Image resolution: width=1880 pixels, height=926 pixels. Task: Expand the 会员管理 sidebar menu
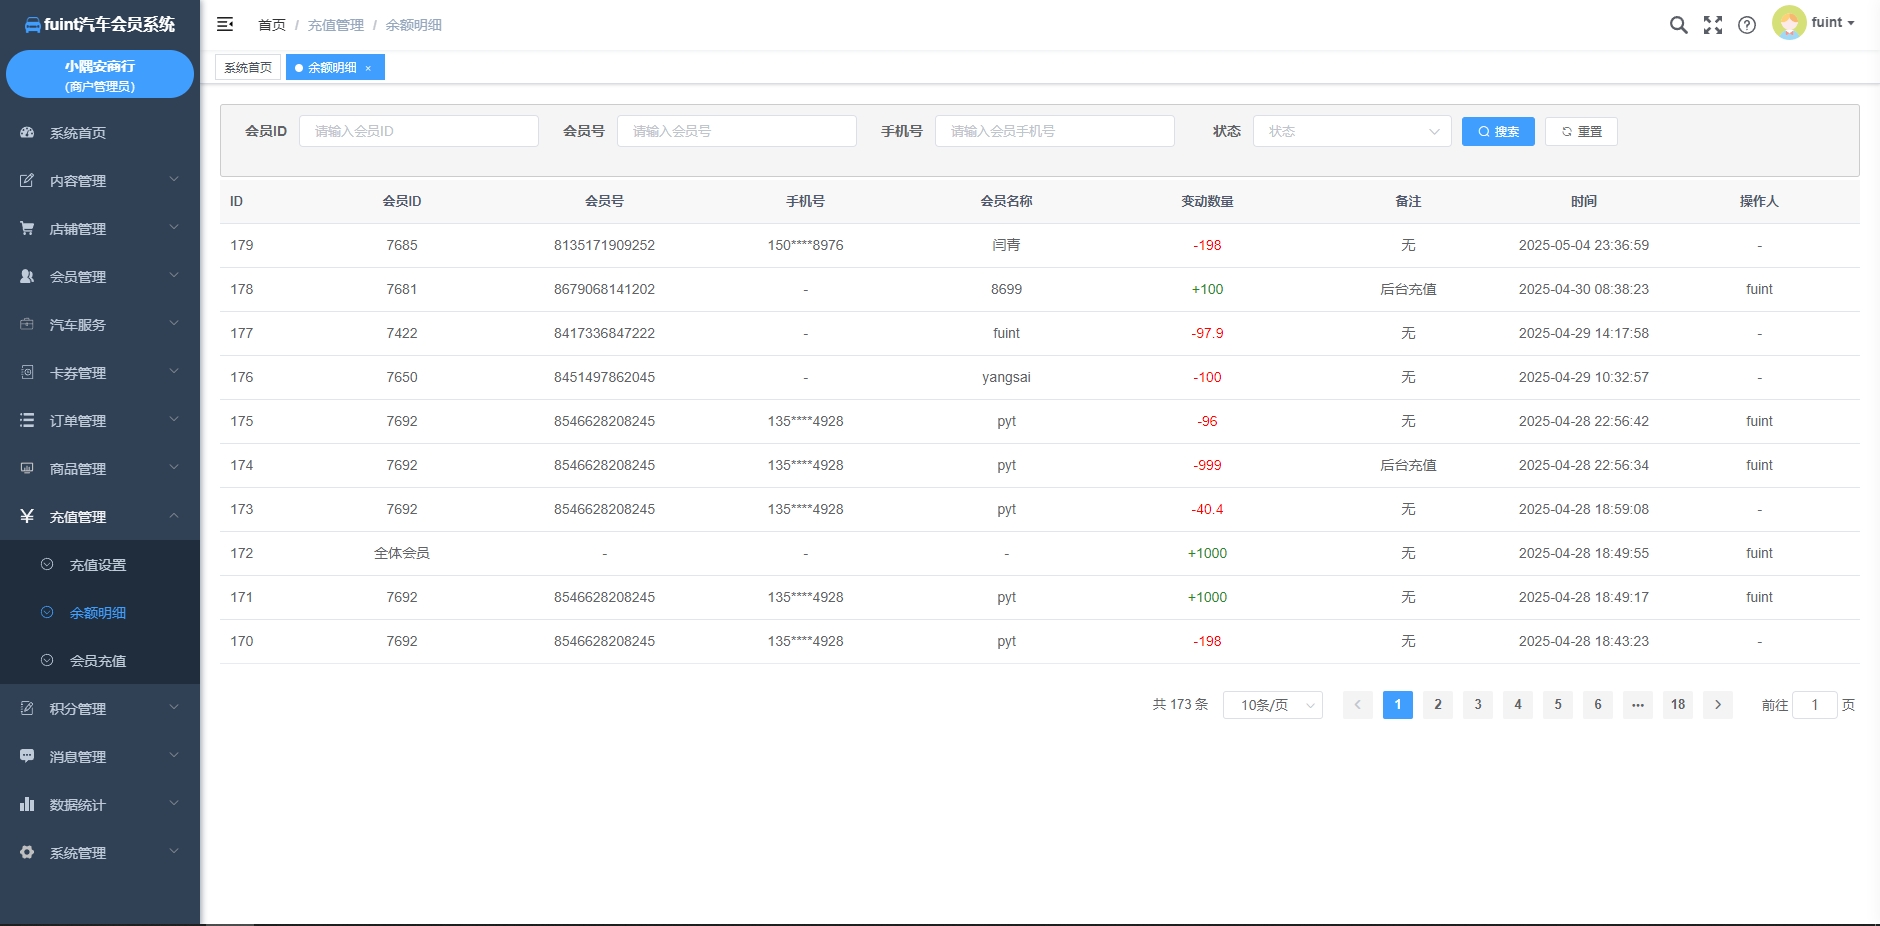(x=100, y=277)
